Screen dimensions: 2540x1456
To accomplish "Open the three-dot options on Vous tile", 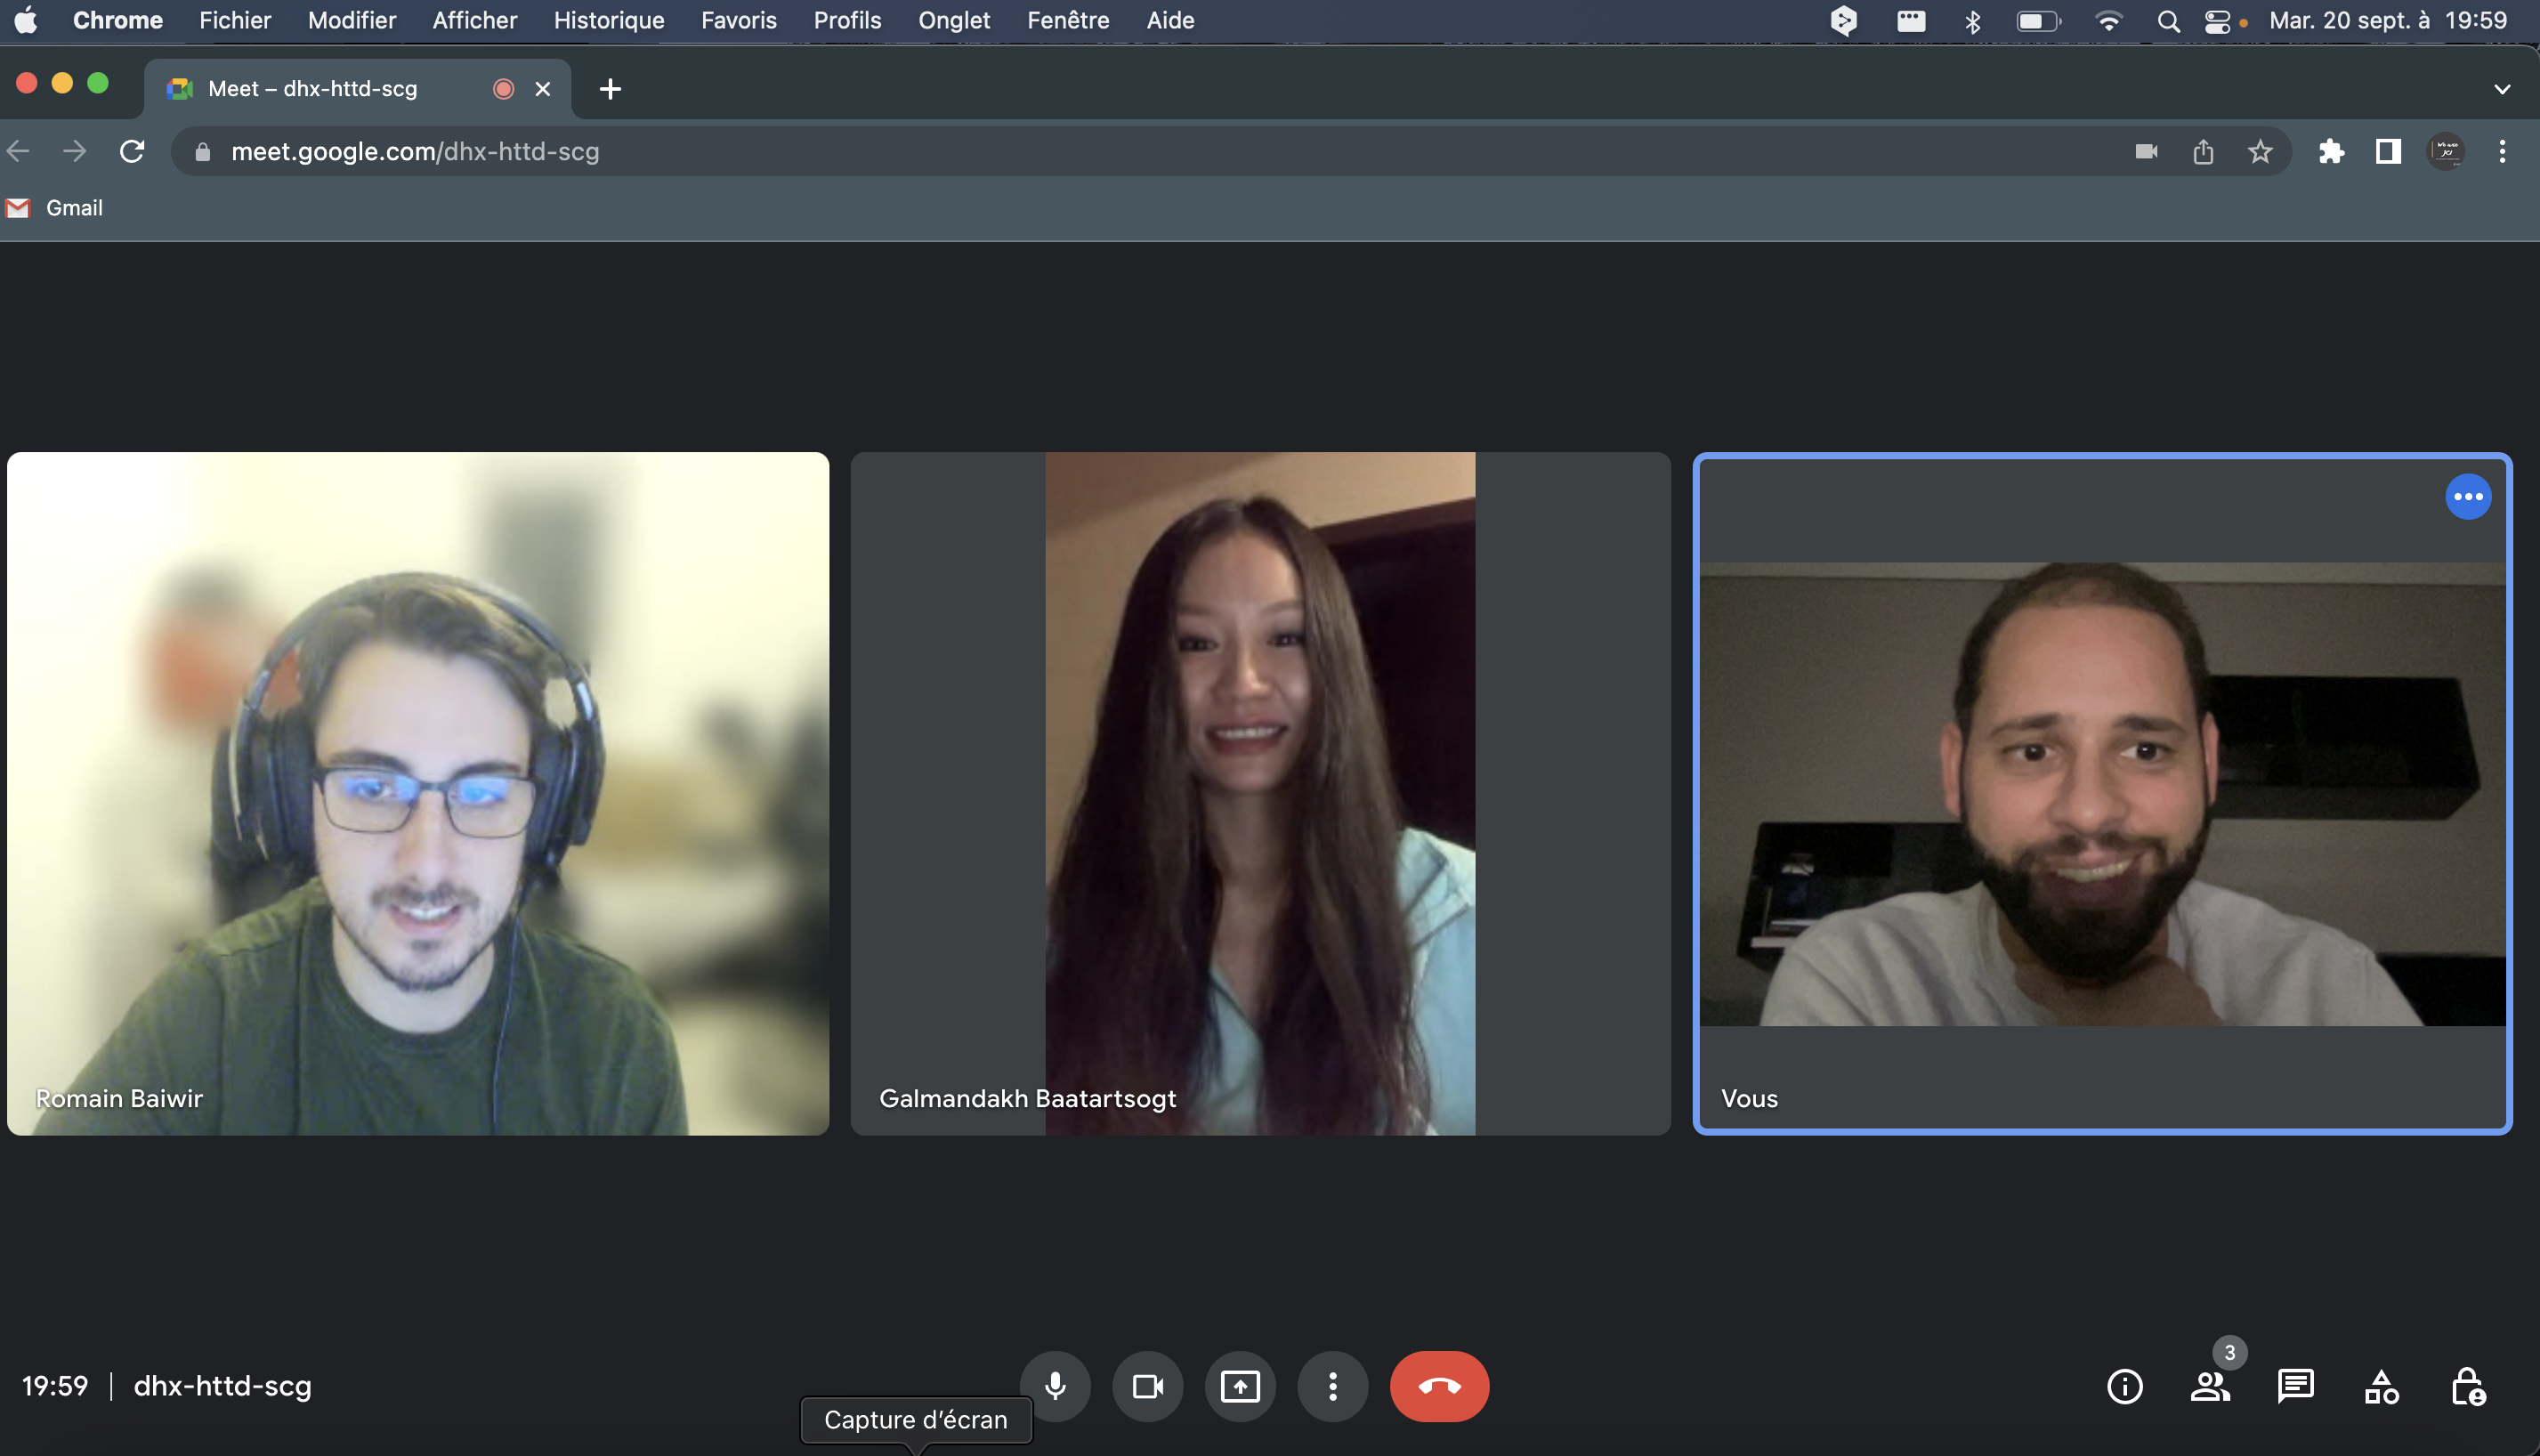I will 2468,496.
